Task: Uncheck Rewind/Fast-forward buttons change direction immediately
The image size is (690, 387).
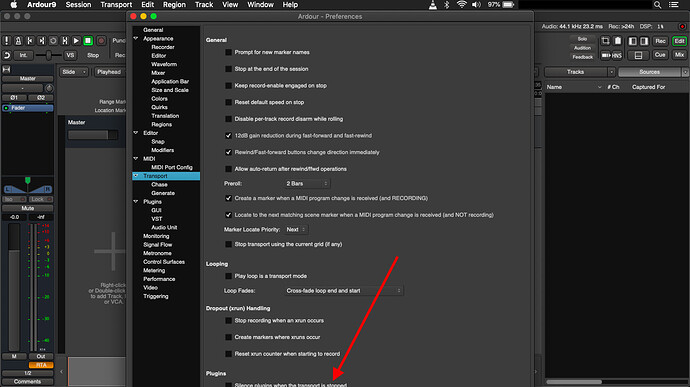Action: (x=228, y=152)
